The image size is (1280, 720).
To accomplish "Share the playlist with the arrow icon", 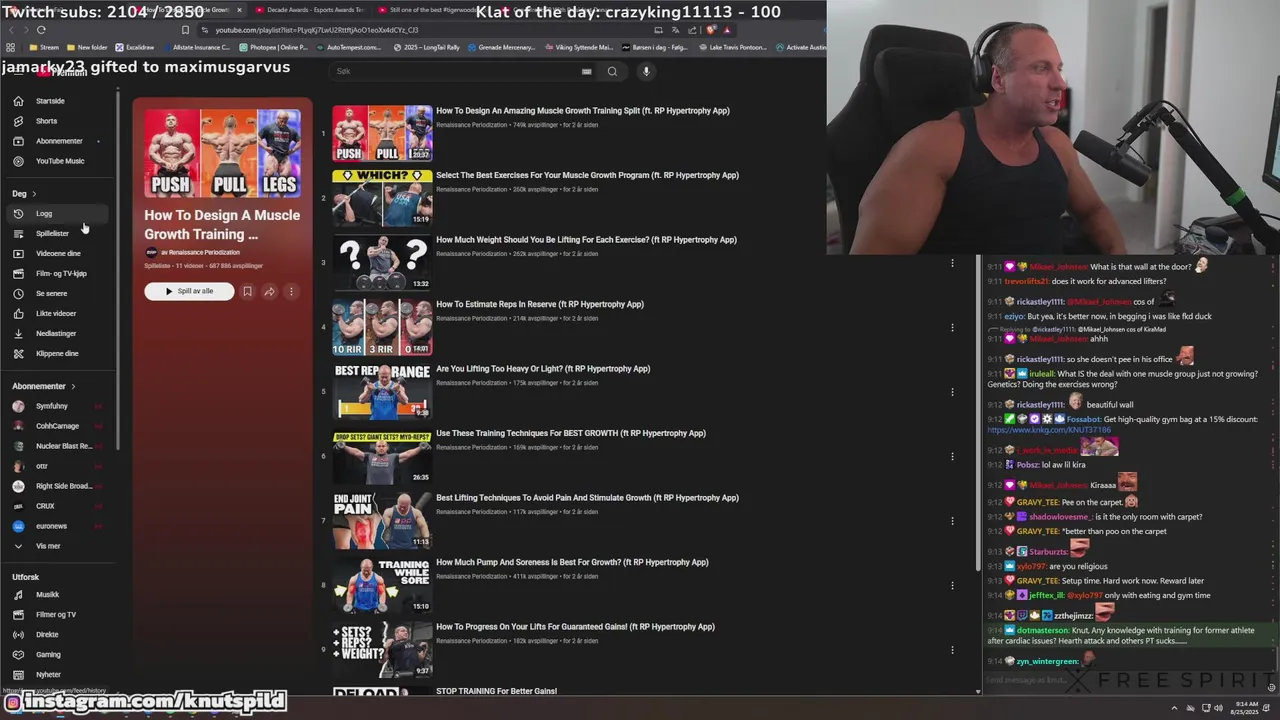I will pos(269,291).
